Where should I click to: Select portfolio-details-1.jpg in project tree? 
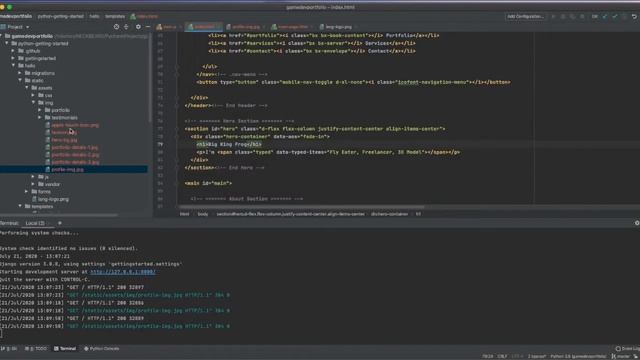(x=75, y=147)
